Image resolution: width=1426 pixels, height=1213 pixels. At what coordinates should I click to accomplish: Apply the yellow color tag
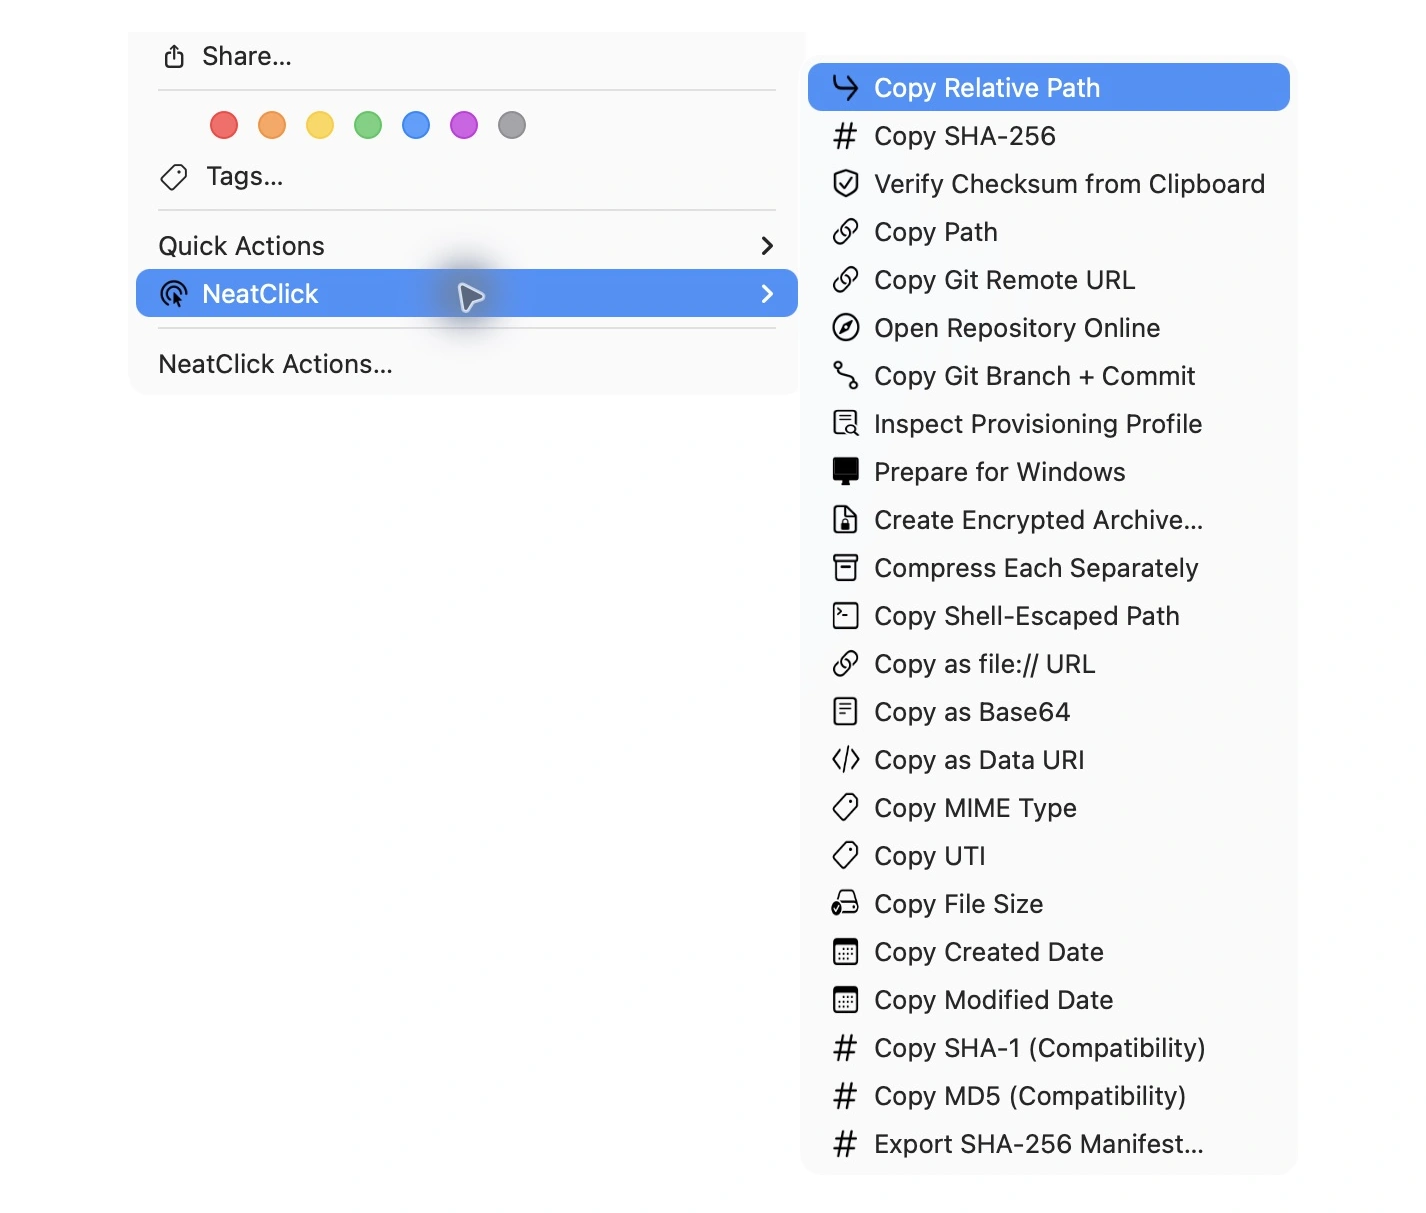pos(320,125)
